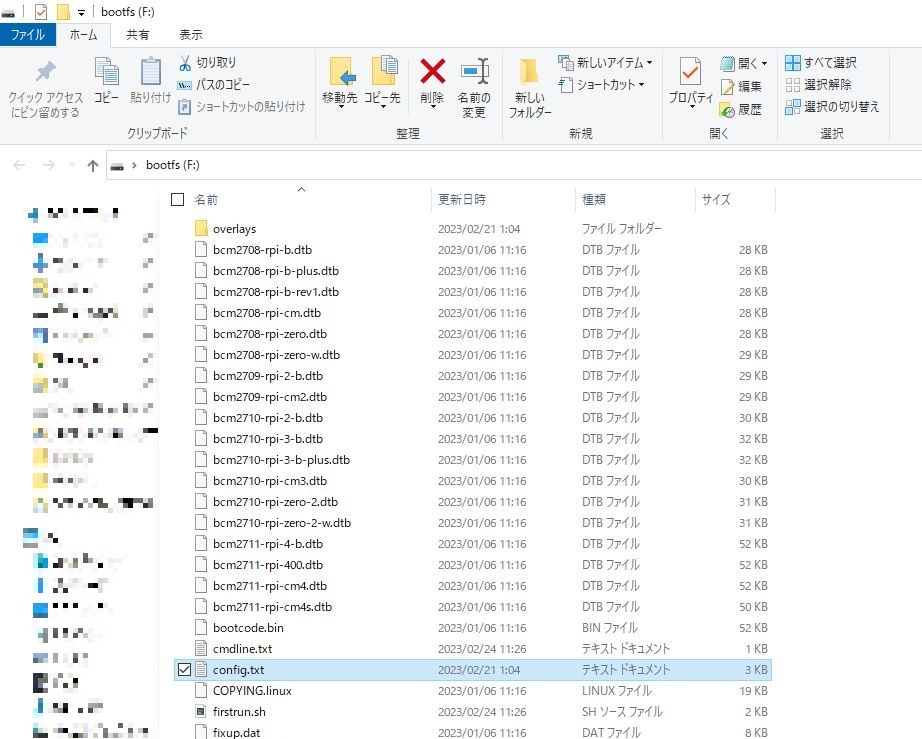The image size is (922, 739).
Task: Select bcm2709-rpi-cm2.dtb file
Action: pyautogui.click(x=473, y=397)
